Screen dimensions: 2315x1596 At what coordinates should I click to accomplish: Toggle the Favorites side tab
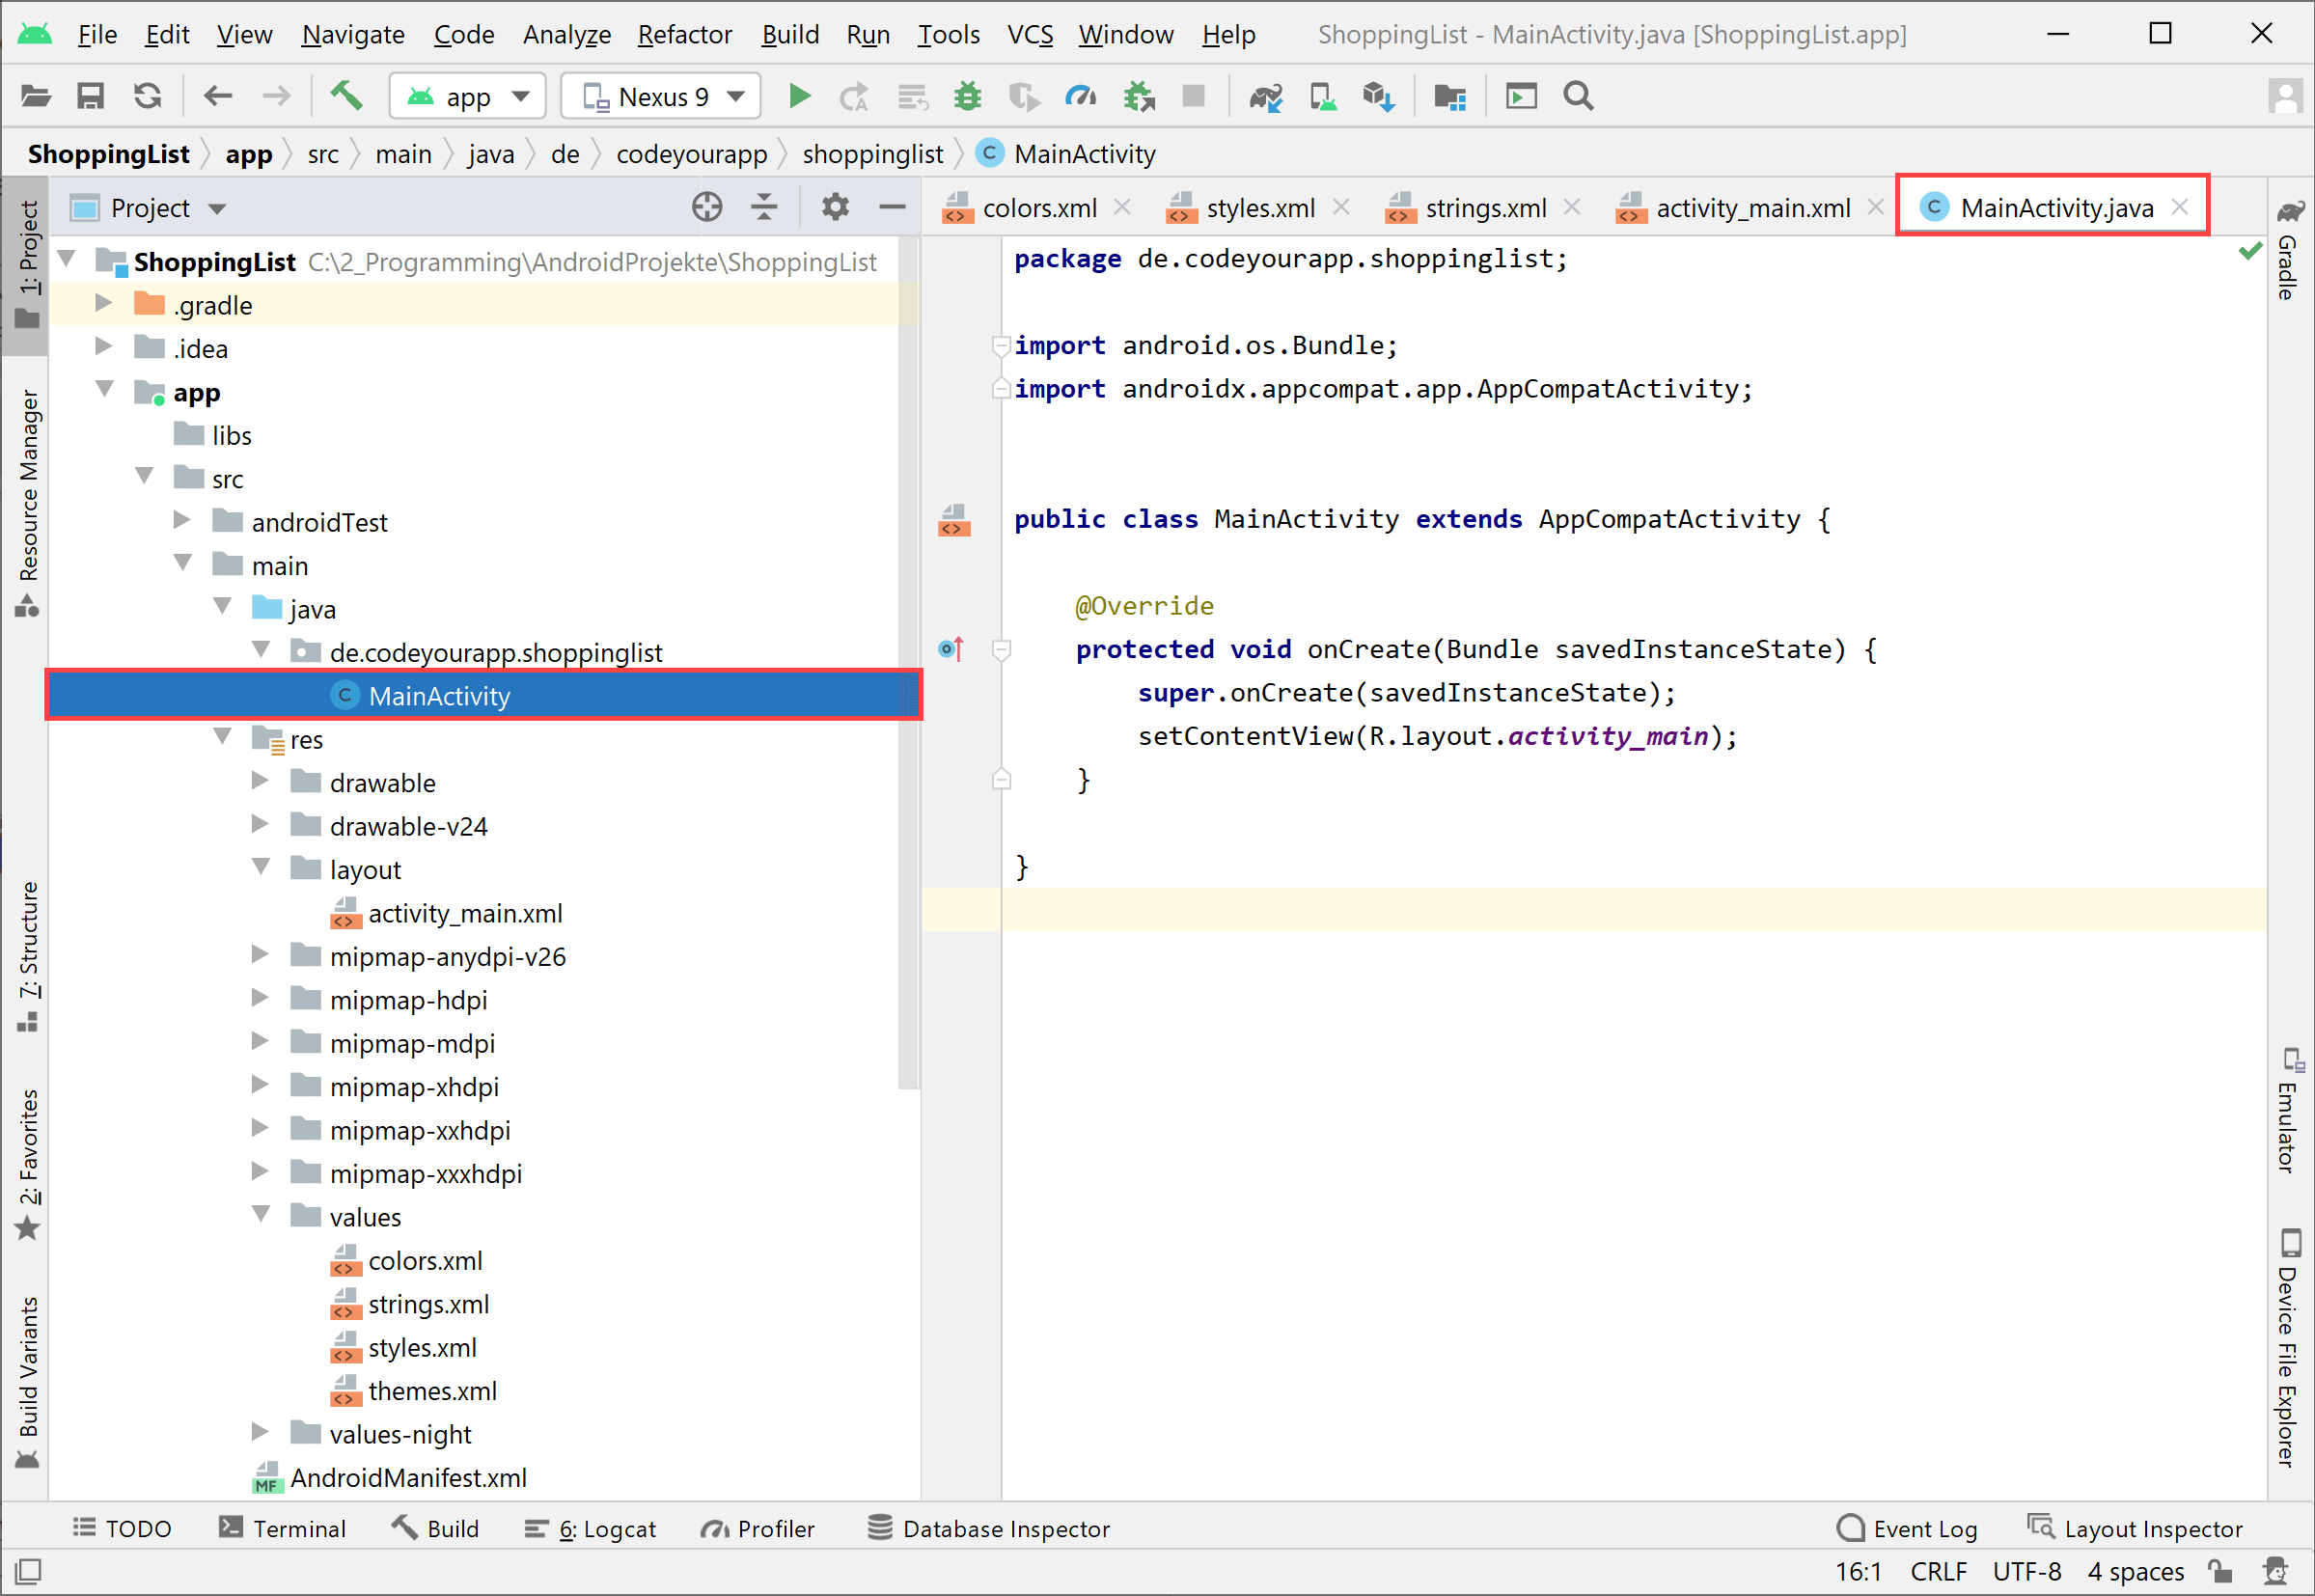tap(28, 1164)
